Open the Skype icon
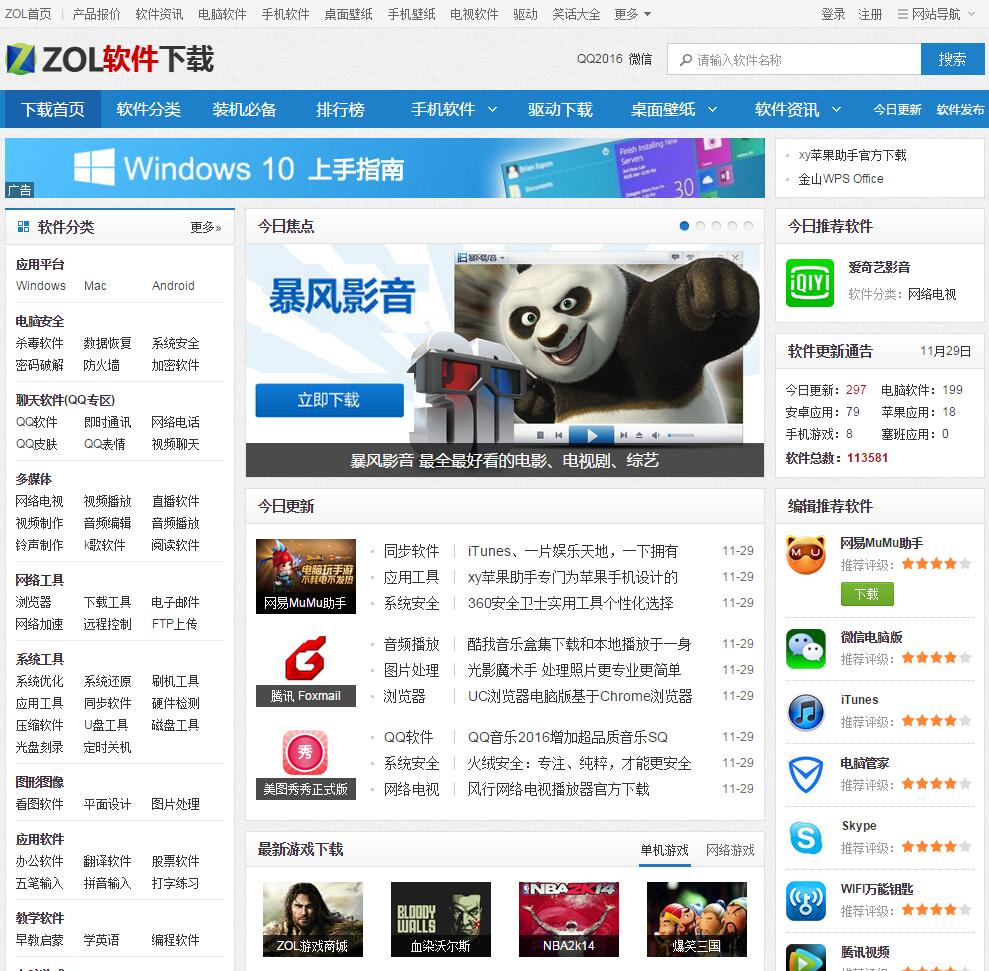 (806, 837)
